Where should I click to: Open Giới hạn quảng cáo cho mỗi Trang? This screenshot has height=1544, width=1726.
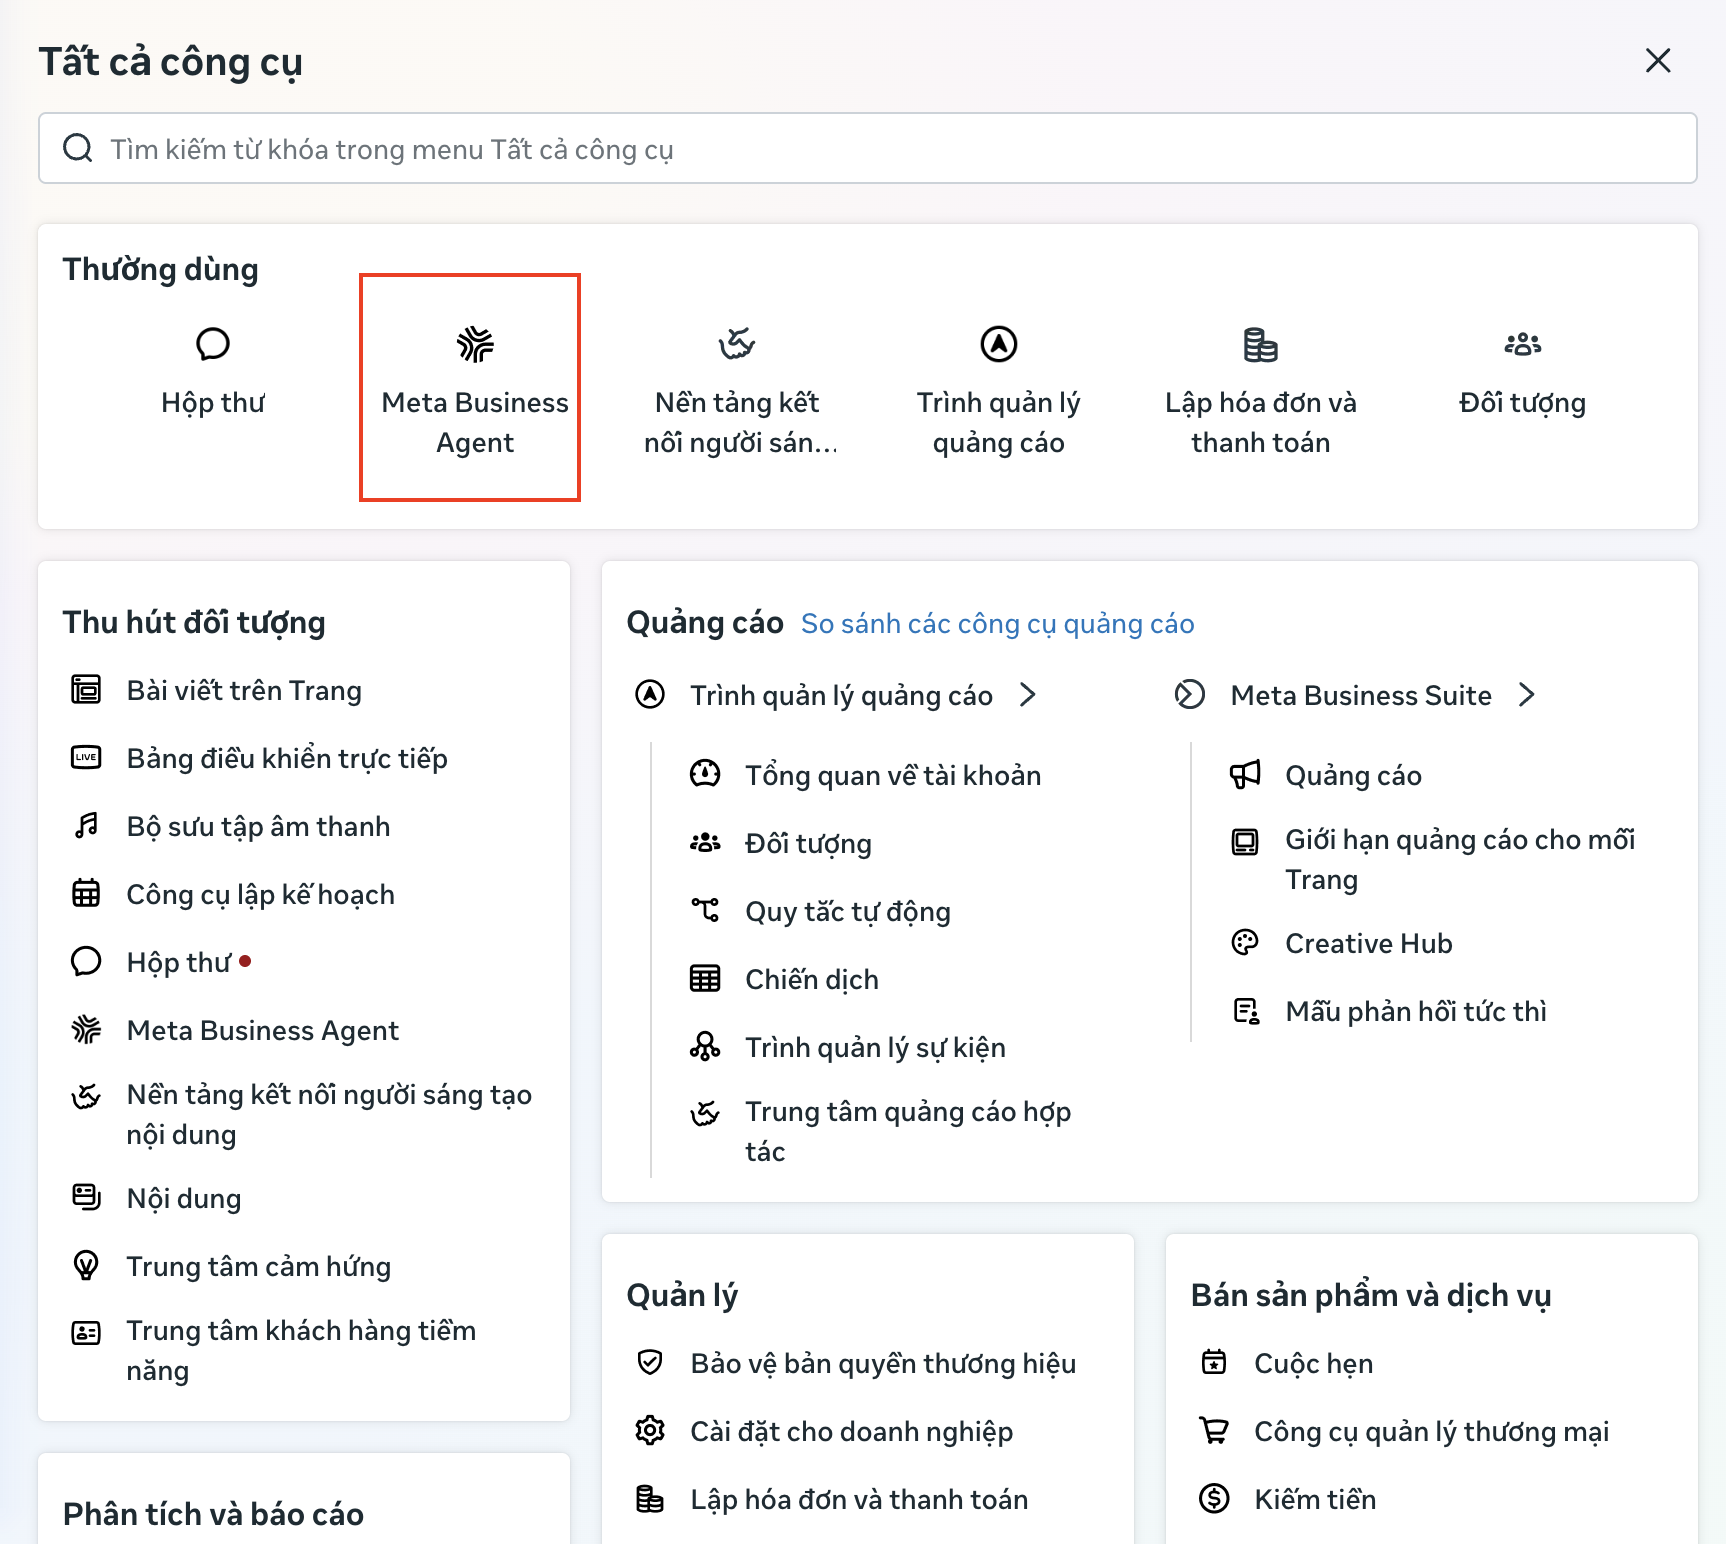pyautogui.click(x=1460, y=859)
